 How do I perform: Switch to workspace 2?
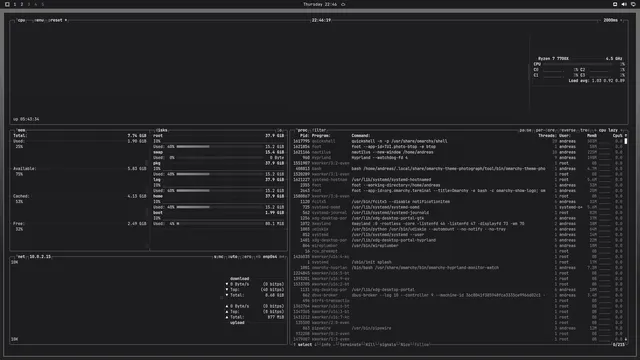pos(22,4)
